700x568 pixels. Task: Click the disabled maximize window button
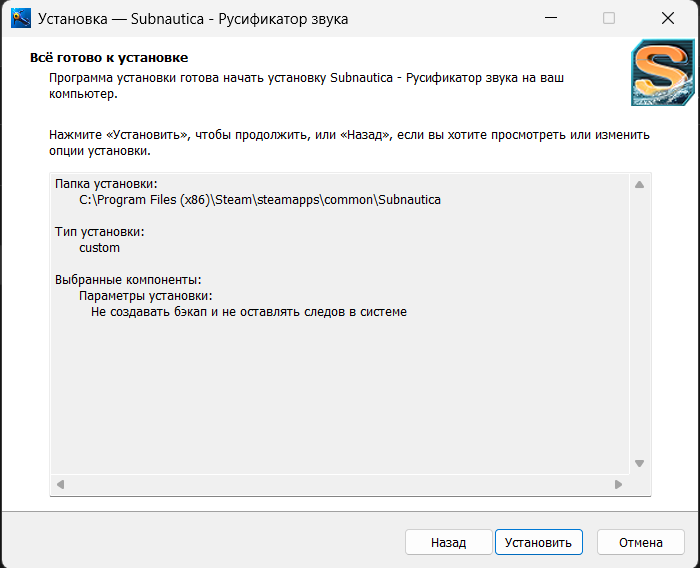(609, 18)
